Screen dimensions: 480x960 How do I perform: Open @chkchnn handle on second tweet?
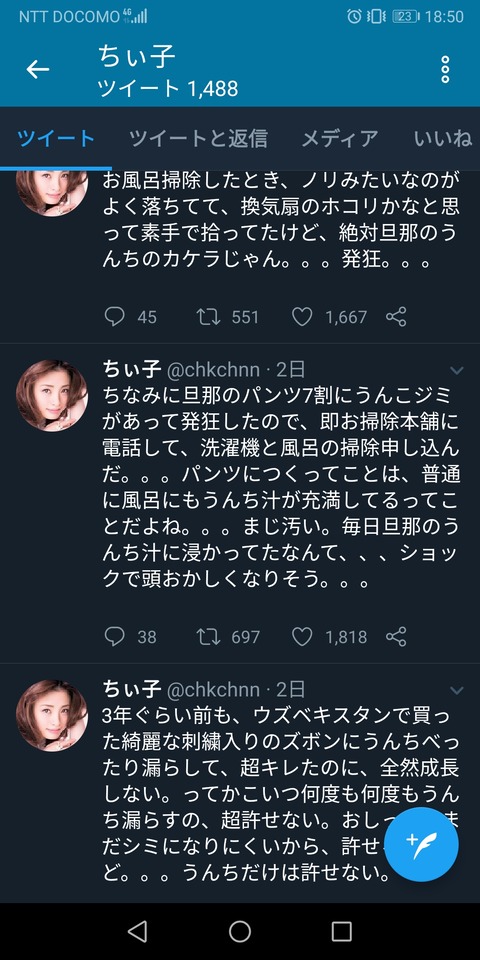[214, 370]
